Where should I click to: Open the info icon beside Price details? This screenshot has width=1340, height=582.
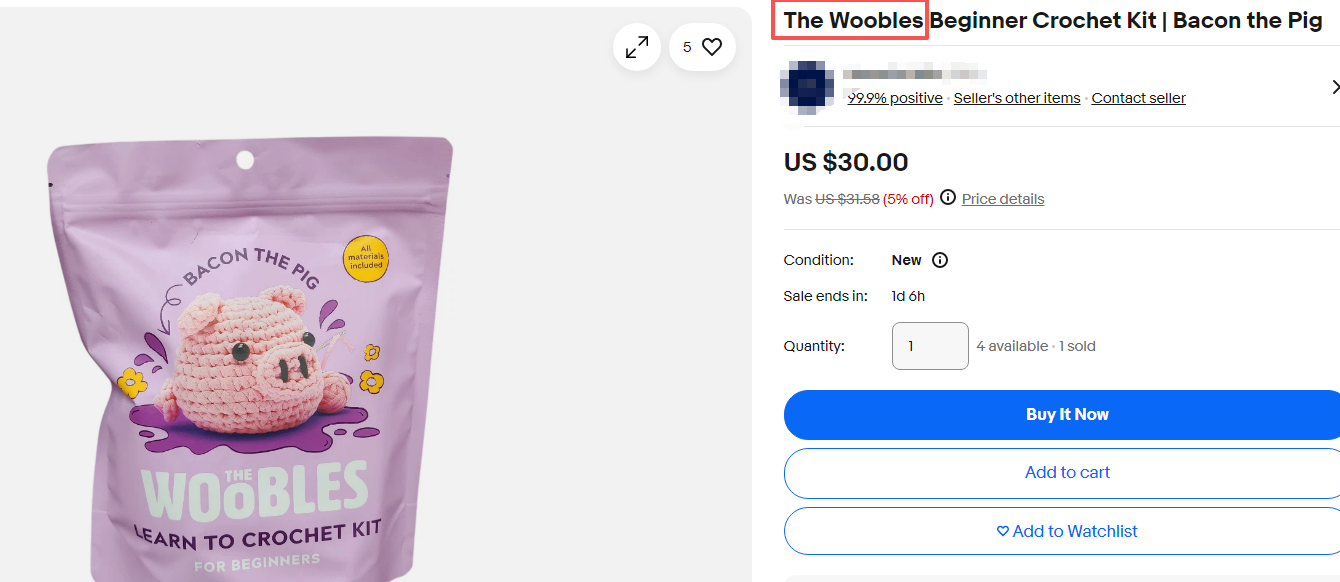947,198
